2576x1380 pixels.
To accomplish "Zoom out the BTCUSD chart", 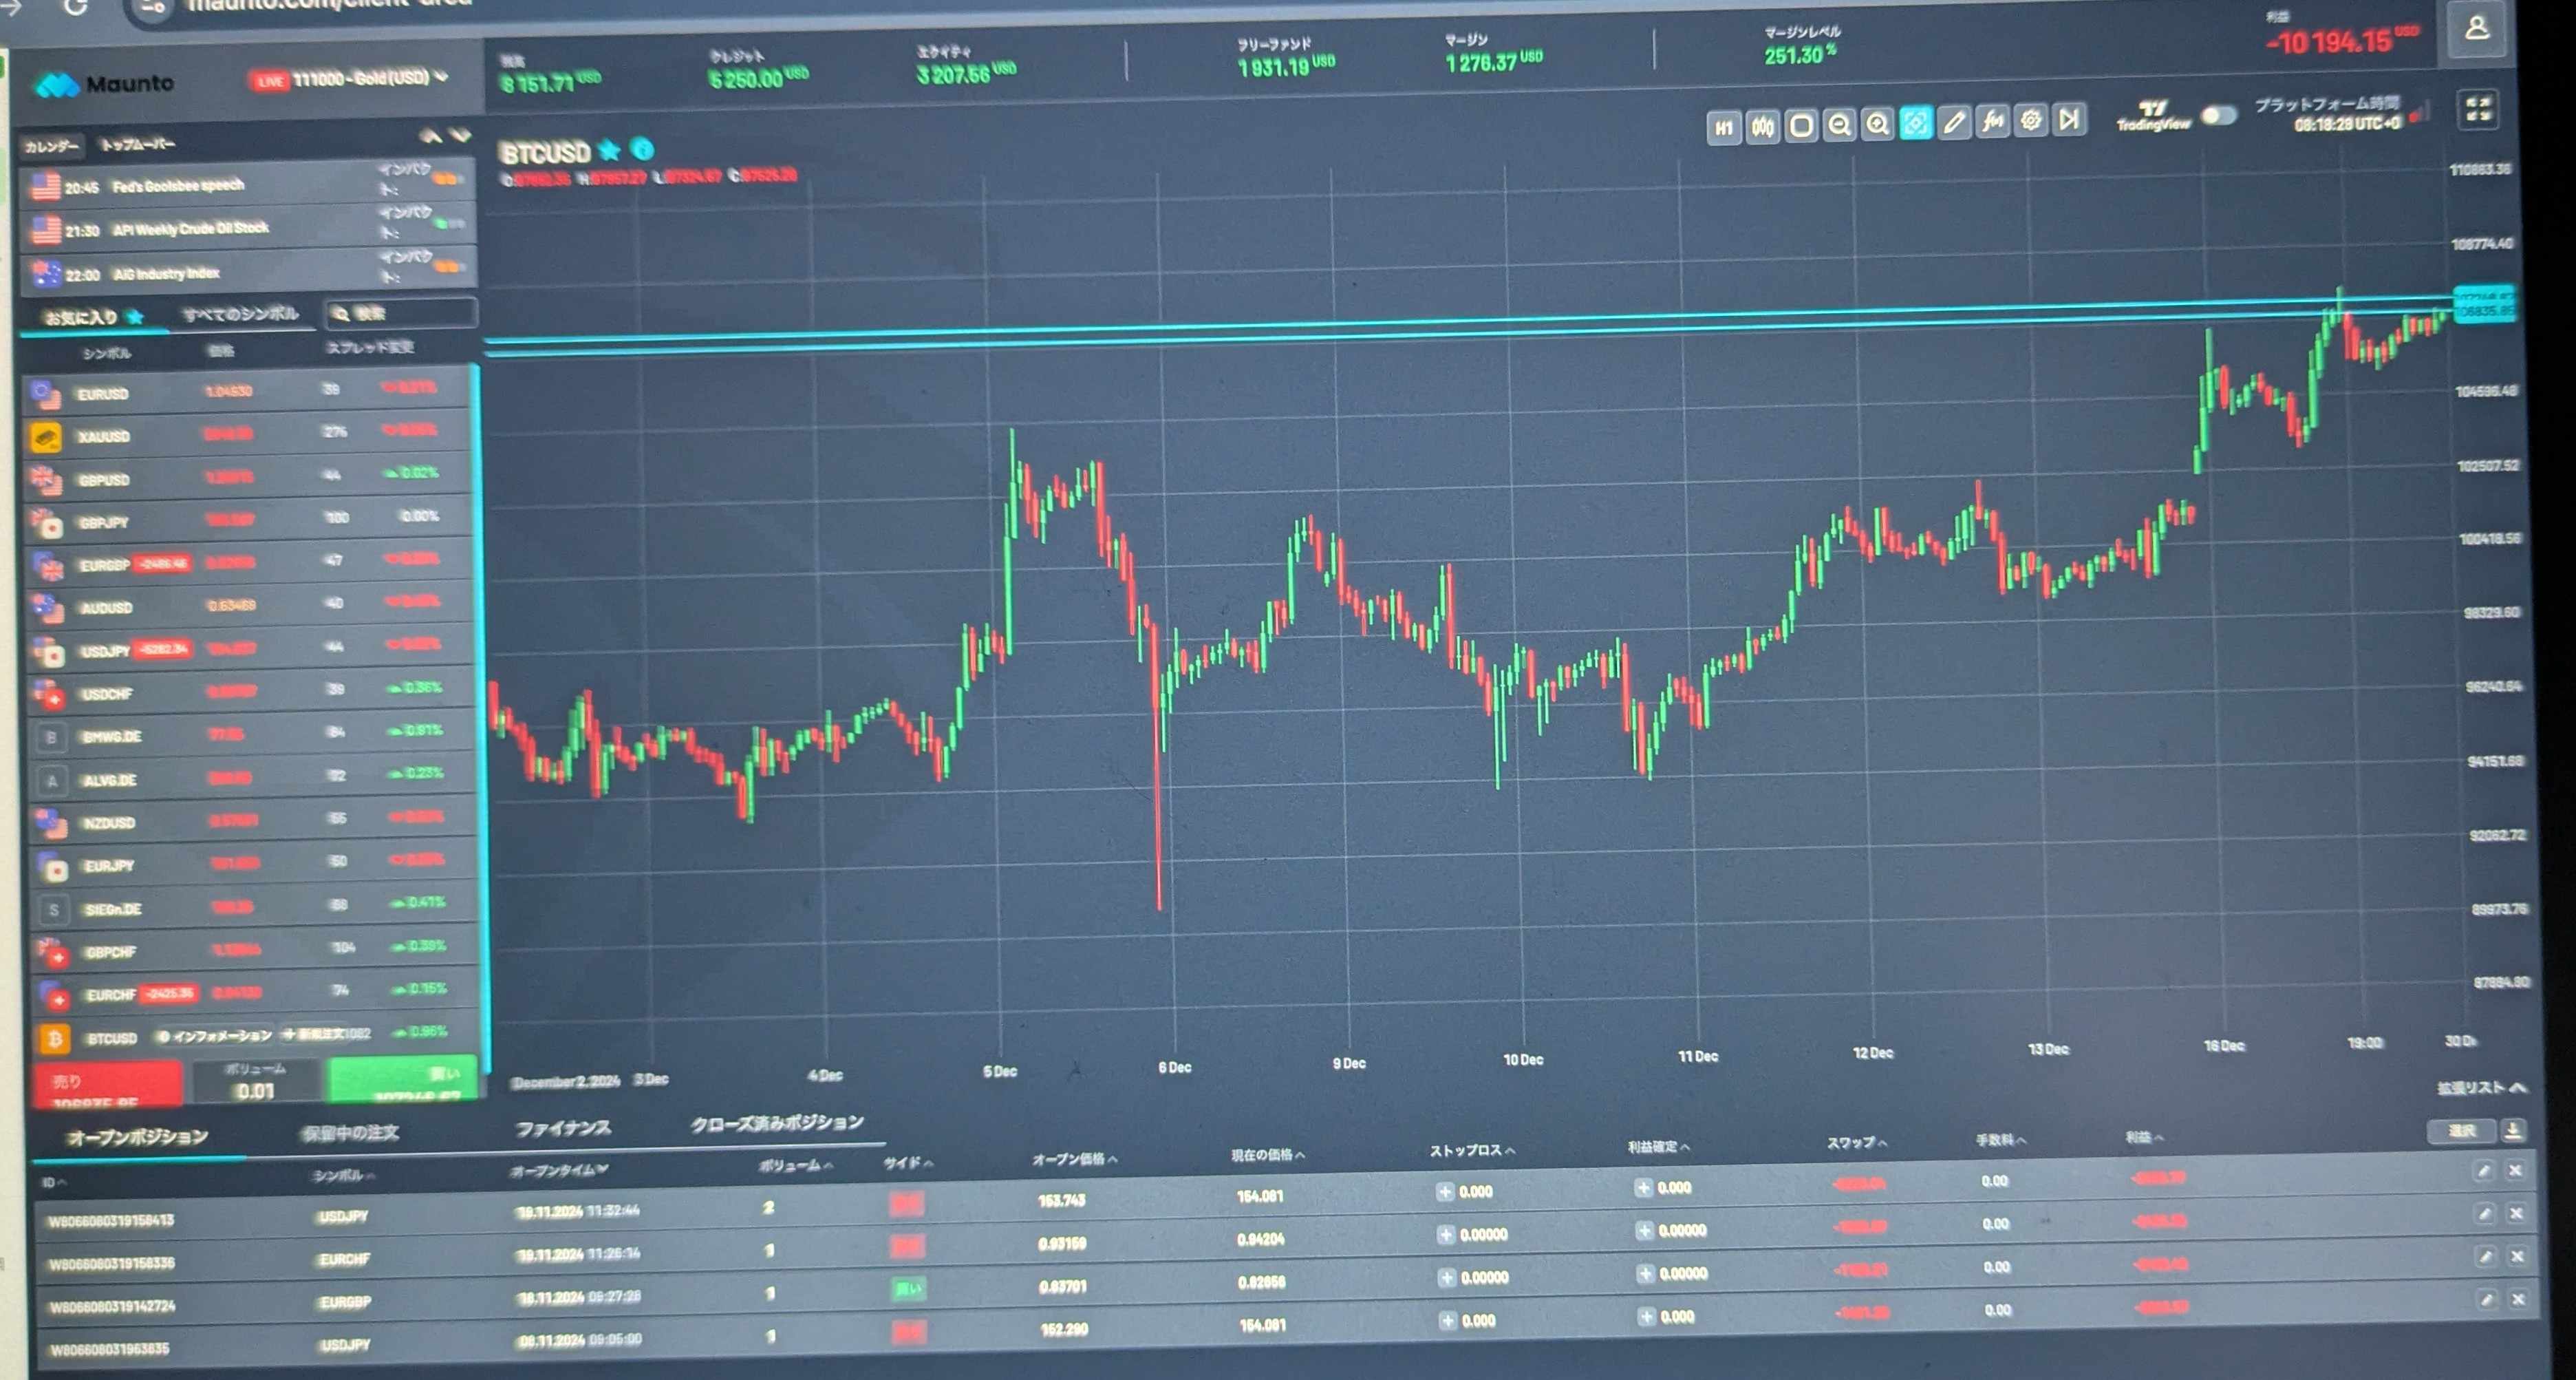I will 1839,126.
